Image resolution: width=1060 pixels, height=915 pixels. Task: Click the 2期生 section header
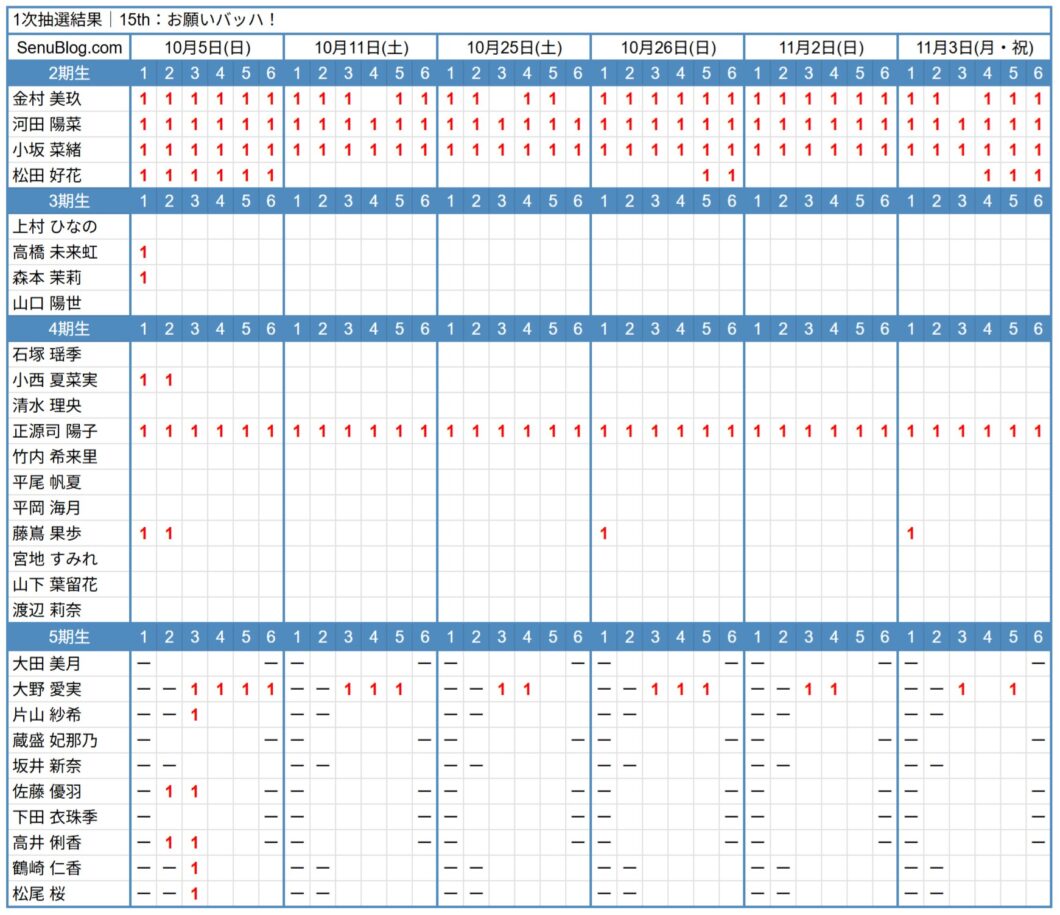[69, 73]
